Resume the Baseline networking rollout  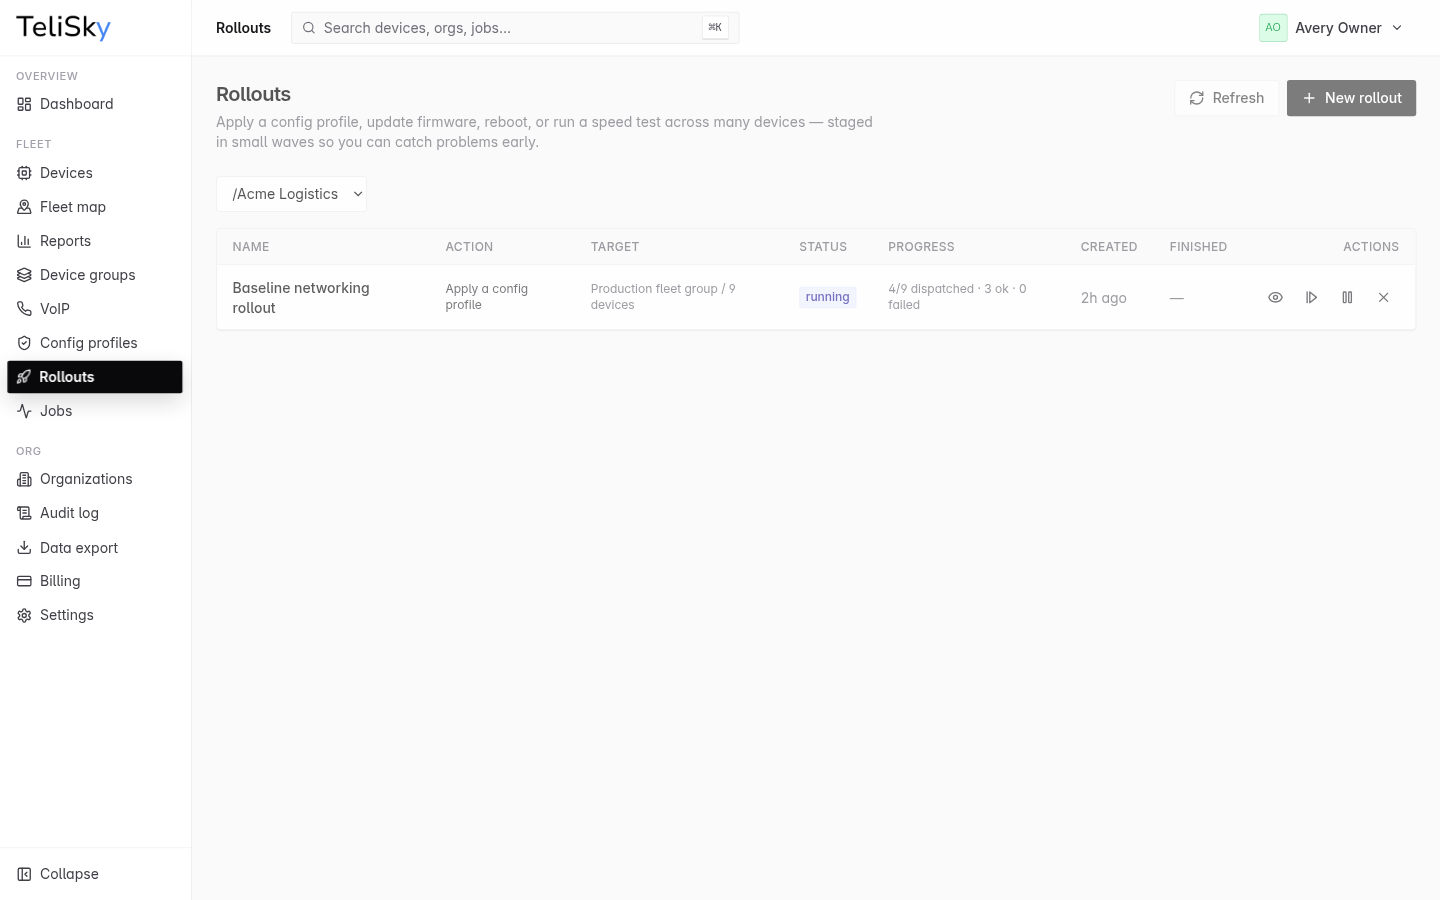coord(1311,297)
